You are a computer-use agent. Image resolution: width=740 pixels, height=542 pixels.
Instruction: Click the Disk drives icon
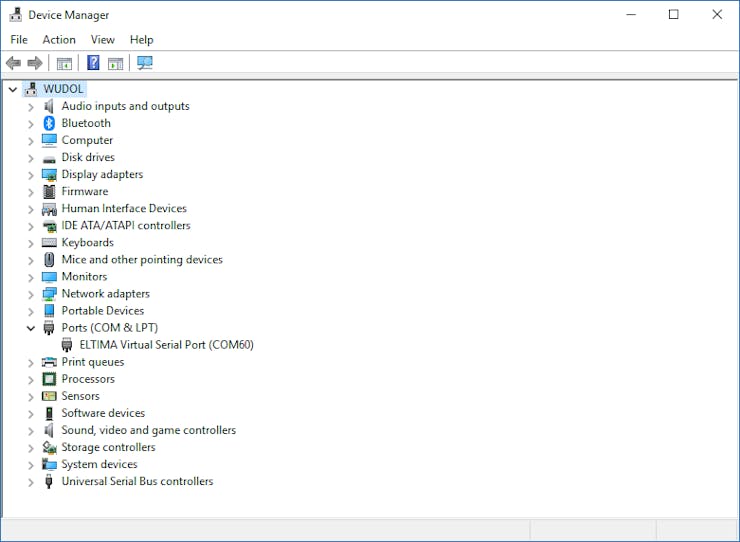(49, 159)
